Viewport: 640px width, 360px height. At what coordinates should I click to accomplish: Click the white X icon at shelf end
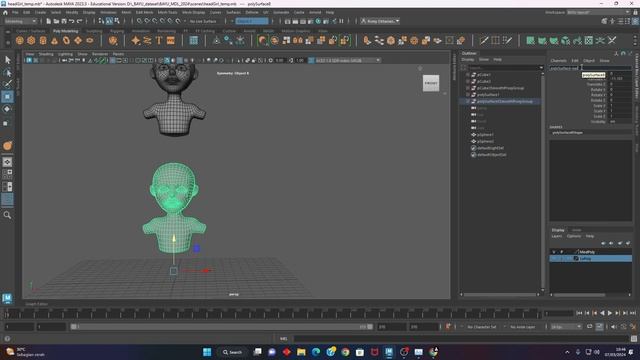point(612,40)
